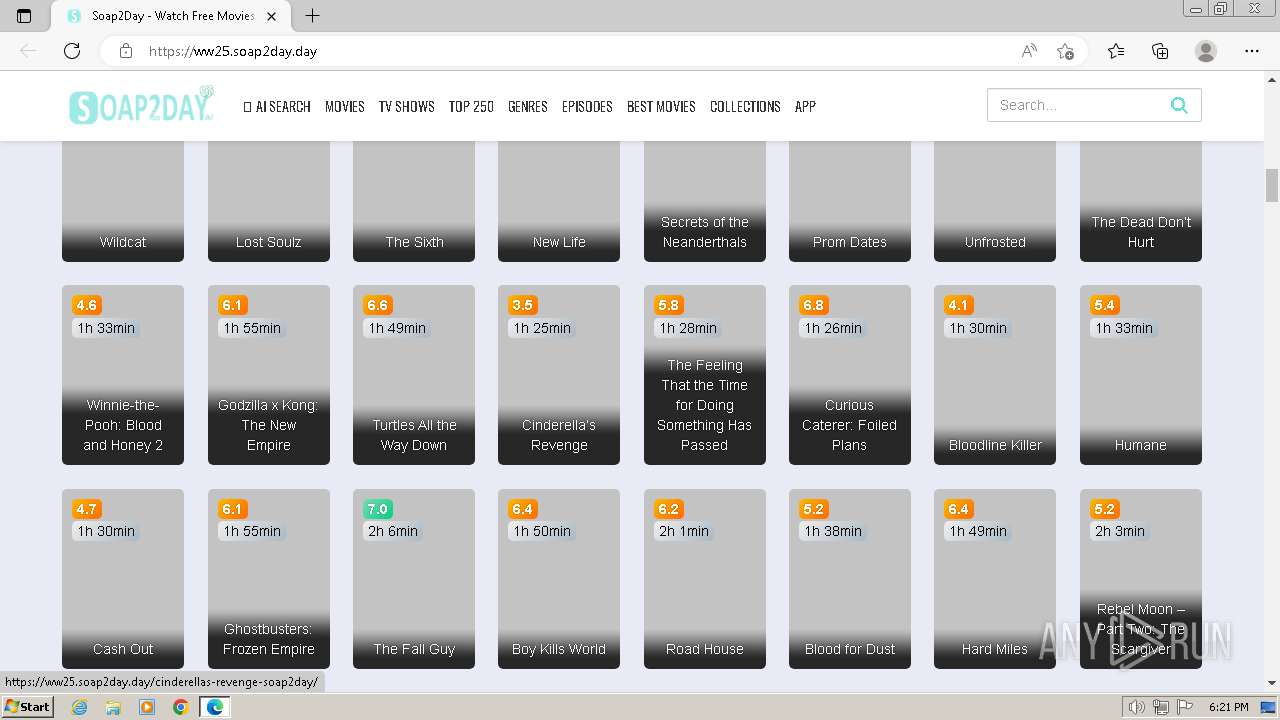Open the Boy Kills World card
The image size is (1280, 720).
[x=559, y=579]
